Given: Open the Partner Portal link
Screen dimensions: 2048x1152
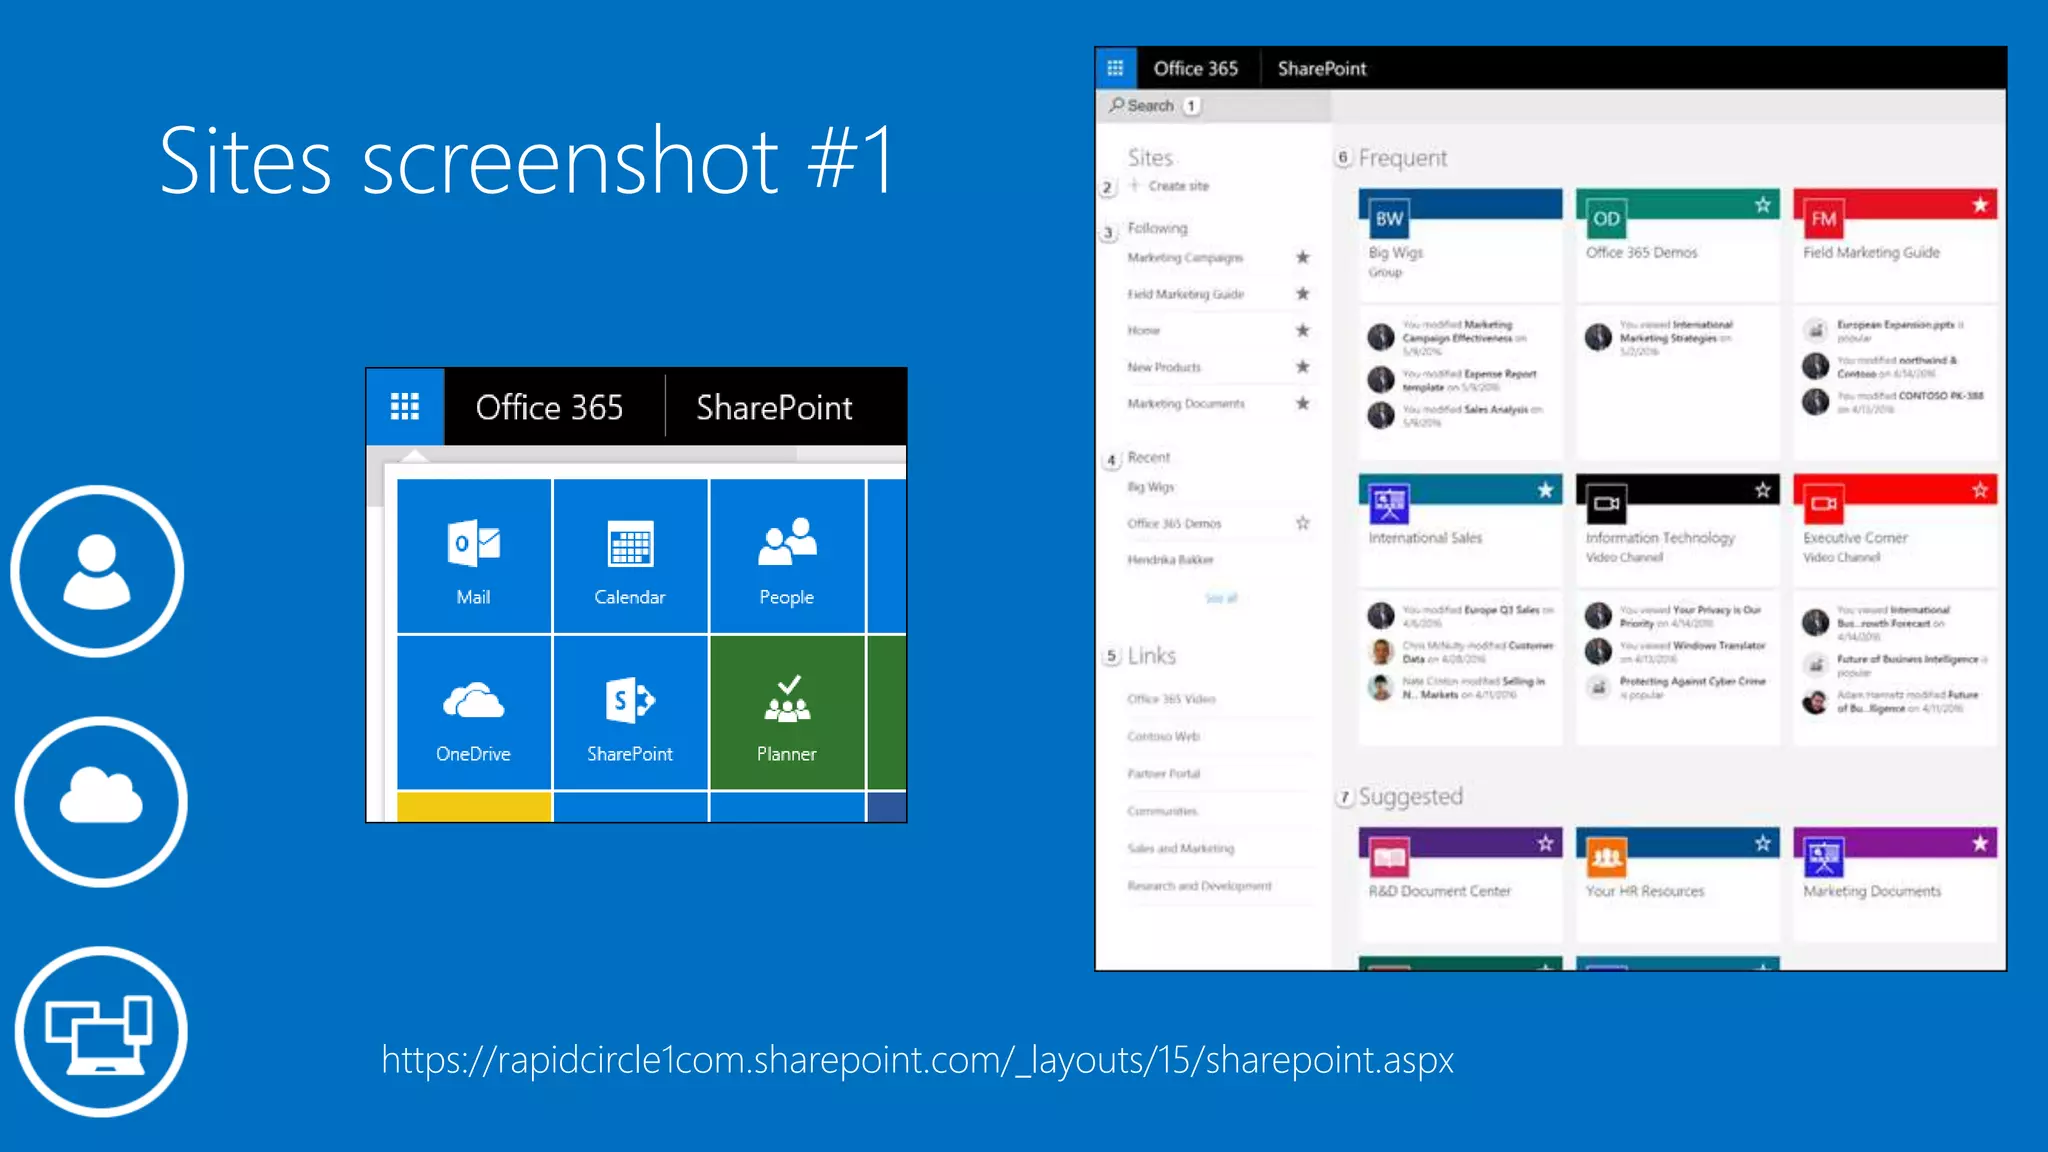Looking at the screenshot, I should [x=1163, y=774].
